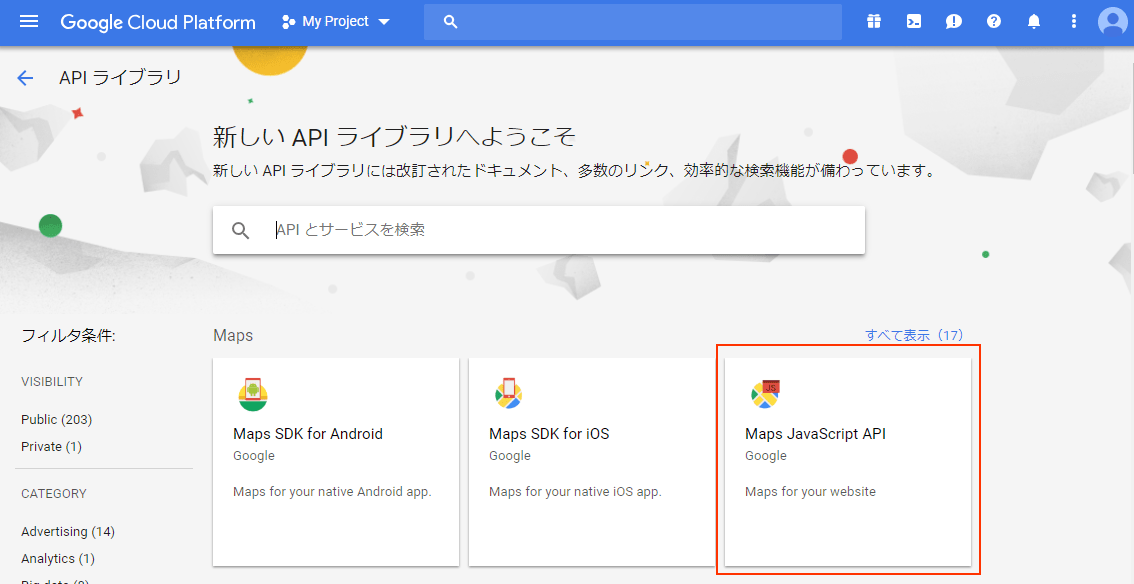Viewport: 1134px width, 584px height.
Task: Filter by Public (203) visibility
Action: pyautogui.click(x=56, y=419)
